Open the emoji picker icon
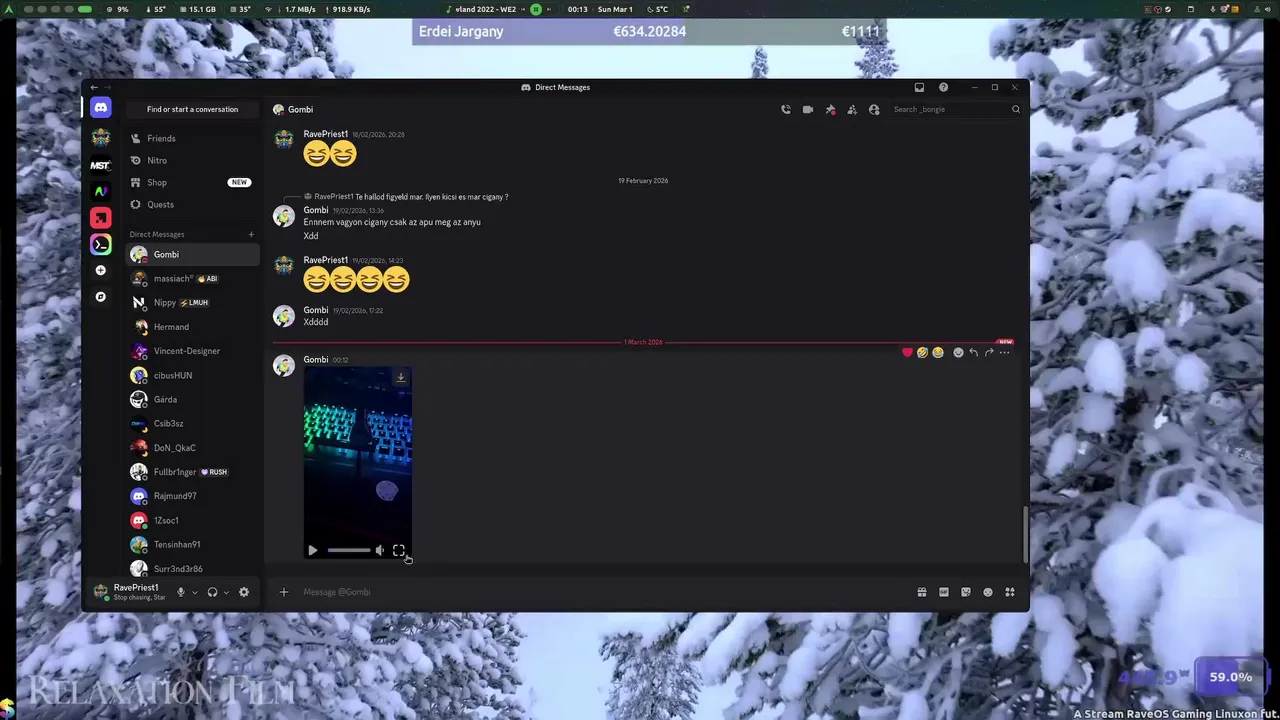1280x720 pixels. [x=988, y=592]
